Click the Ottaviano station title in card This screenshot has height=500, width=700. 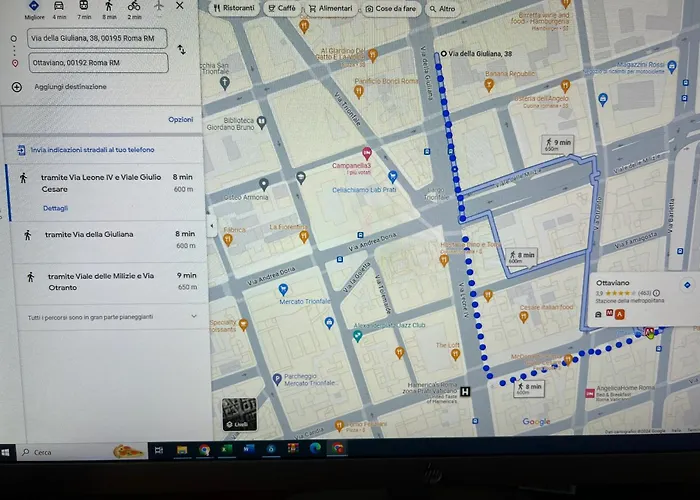point(612,283)
